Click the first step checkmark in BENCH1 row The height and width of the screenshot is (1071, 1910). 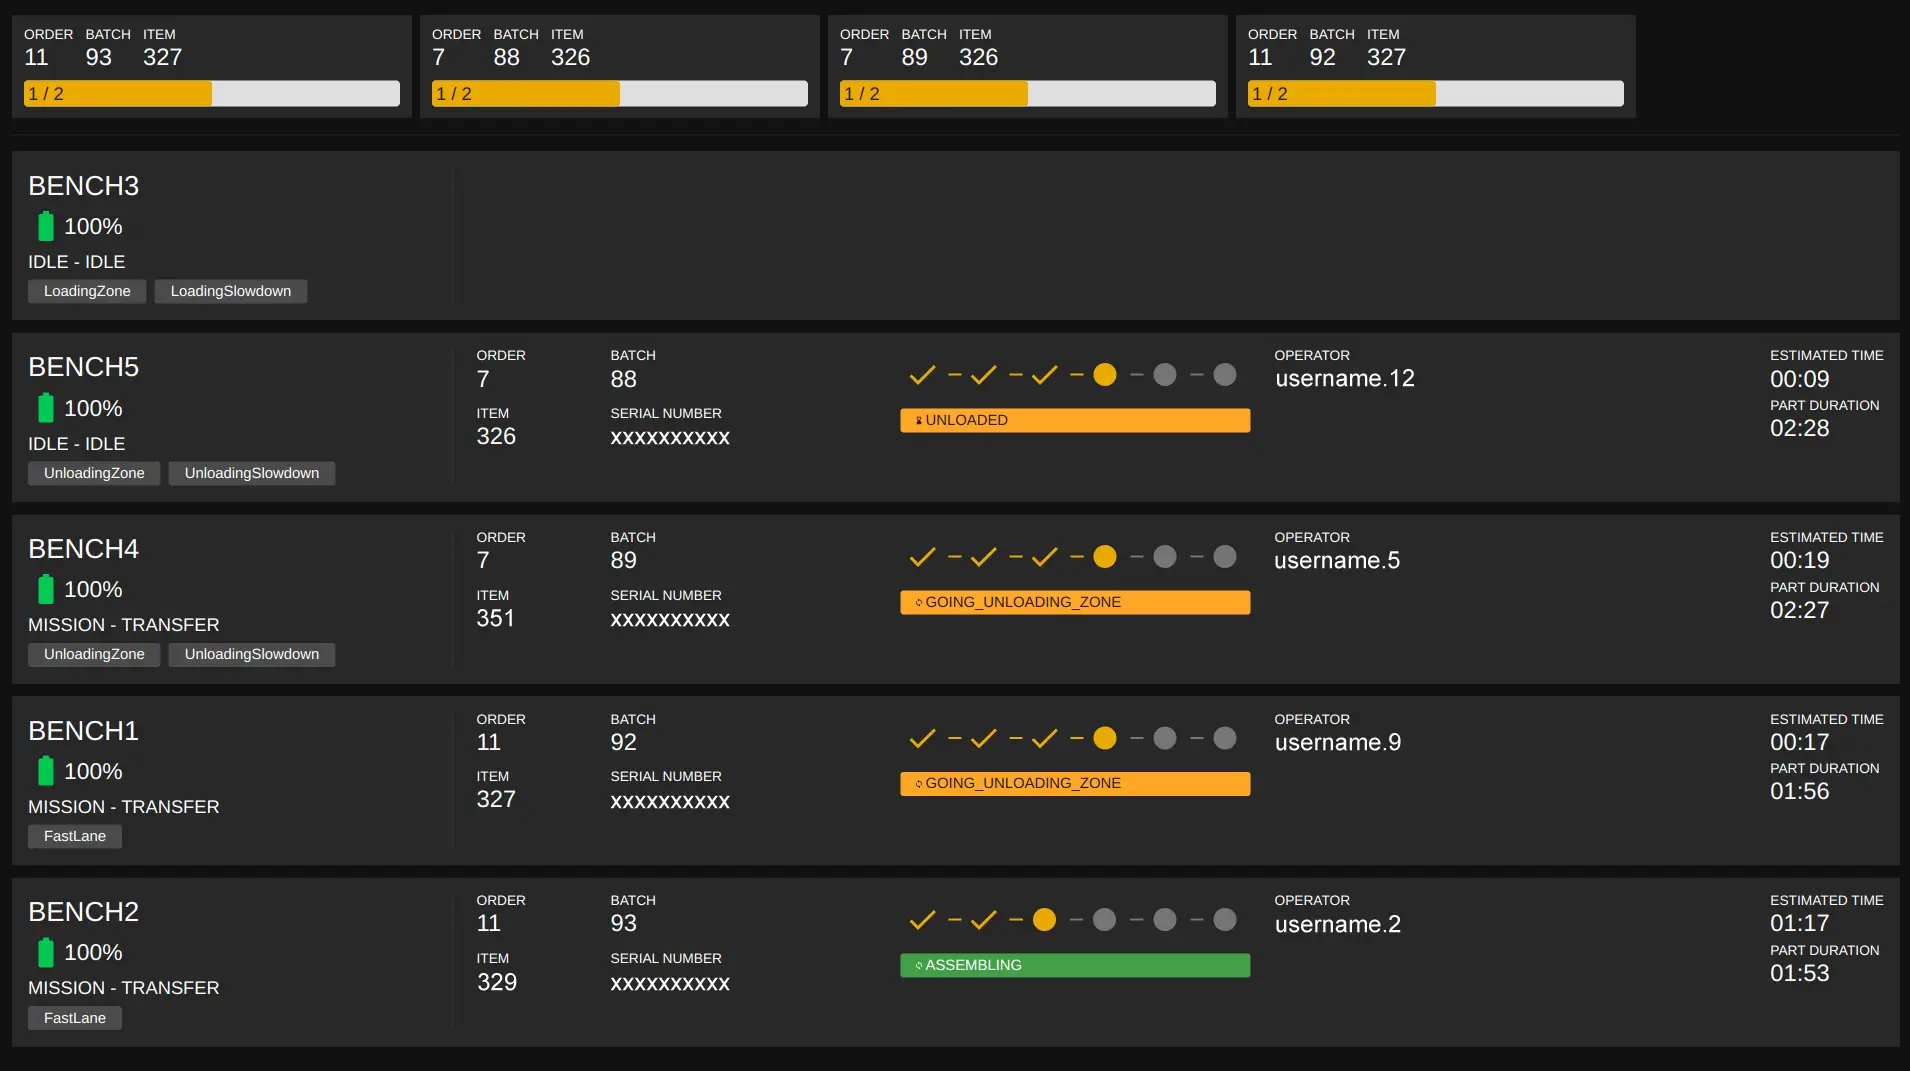click(922, 738)
